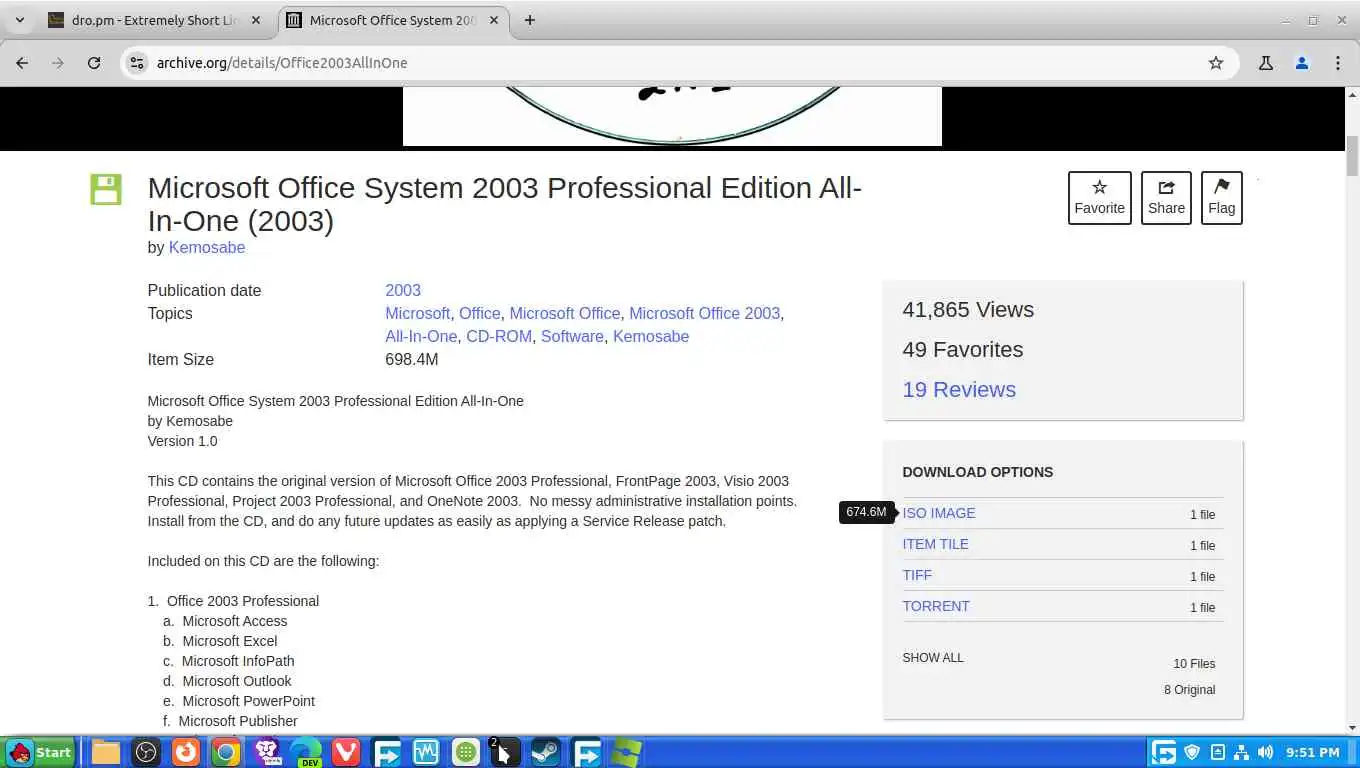Open Chrome Labs flask icon
Viewport: 1360px width, 768px height.
pos(1266,62)
